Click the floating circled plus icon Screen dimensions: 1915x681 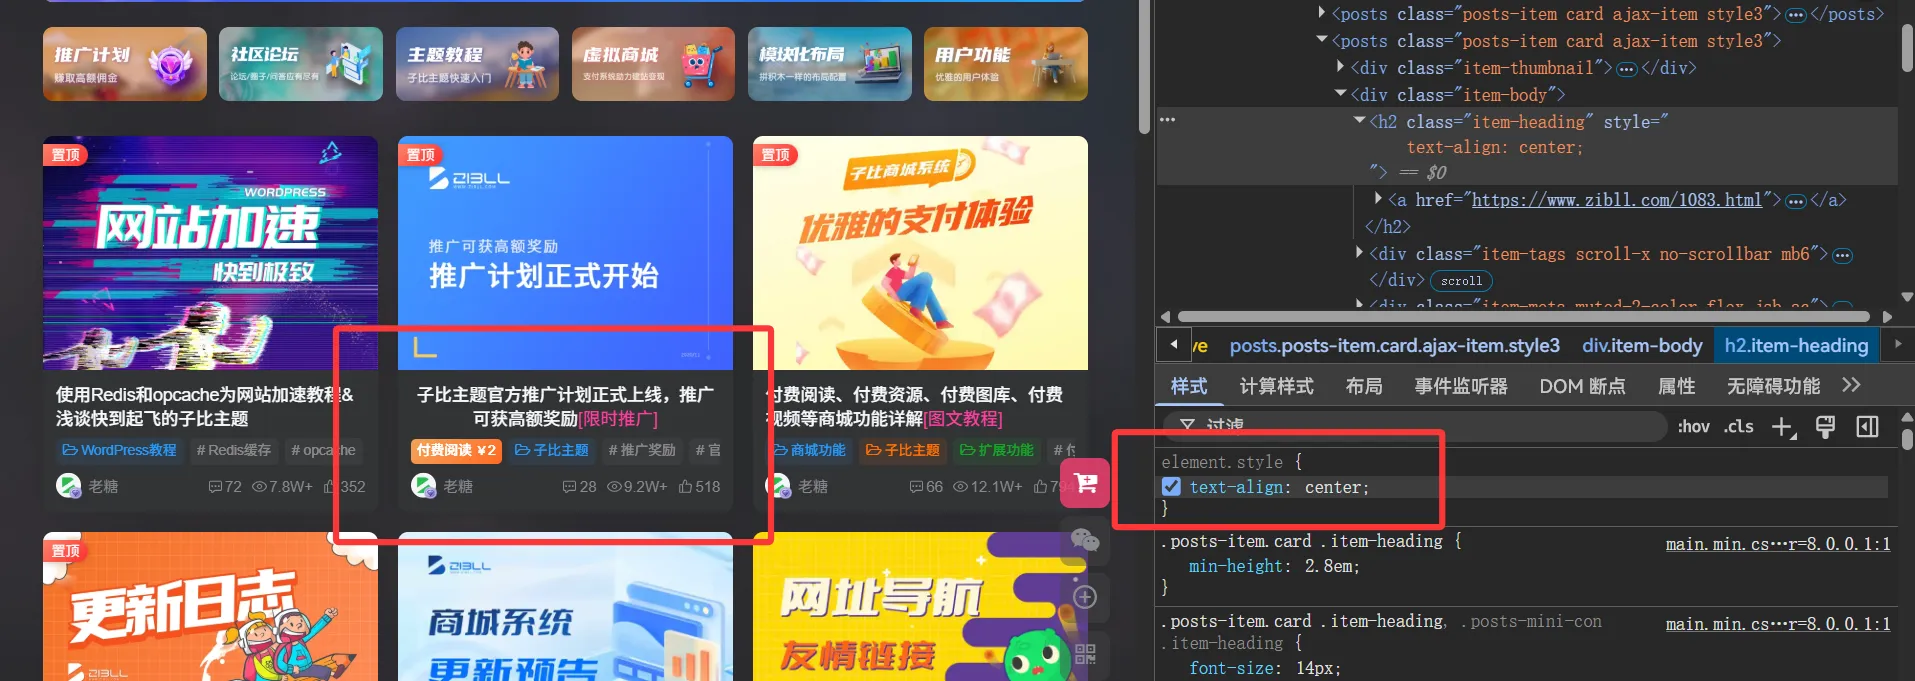point(1085,597)
